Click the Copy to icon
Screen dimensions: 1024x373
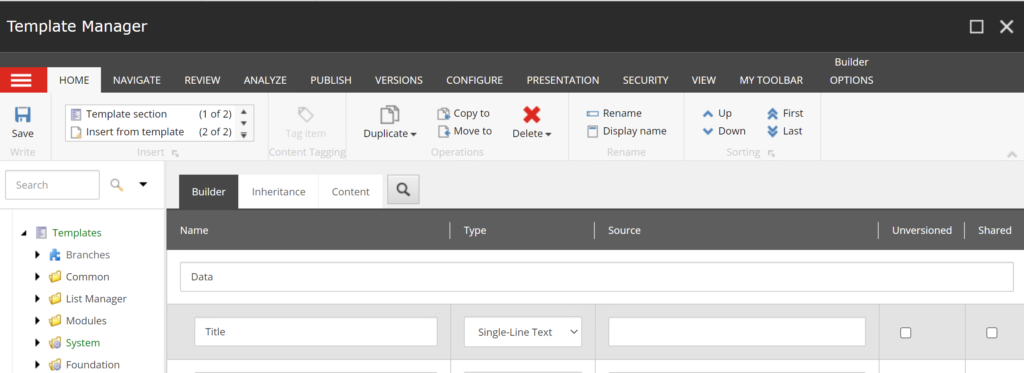(443, 114)
